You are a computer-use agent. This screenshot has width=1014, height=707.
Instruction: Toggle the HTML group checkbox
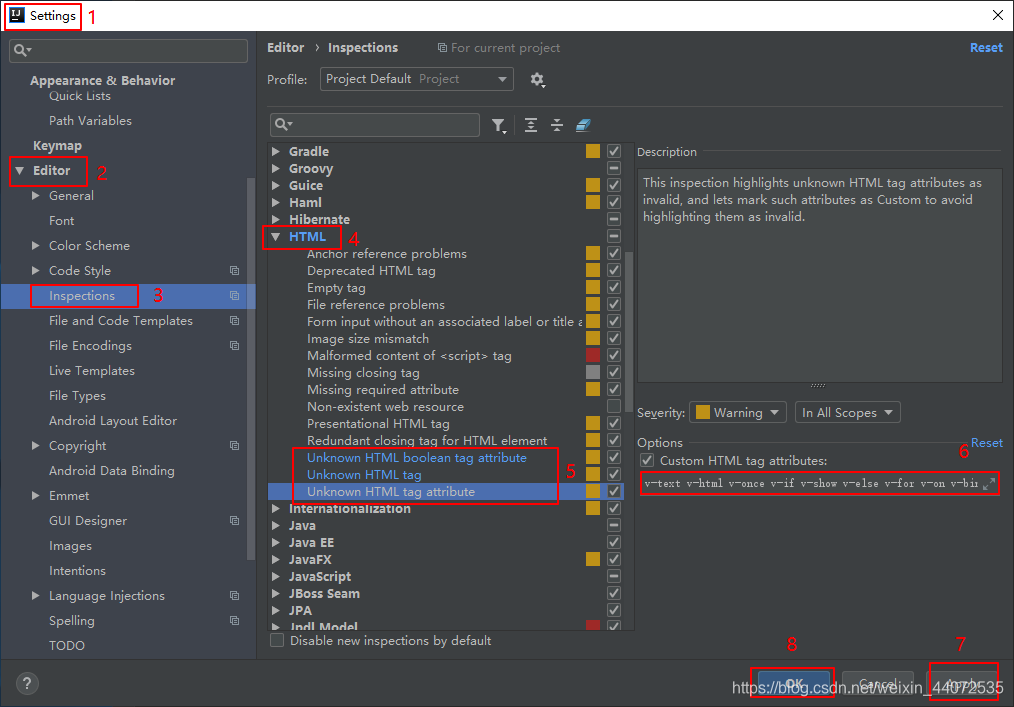pyautogui.click(x=614, y=236)
